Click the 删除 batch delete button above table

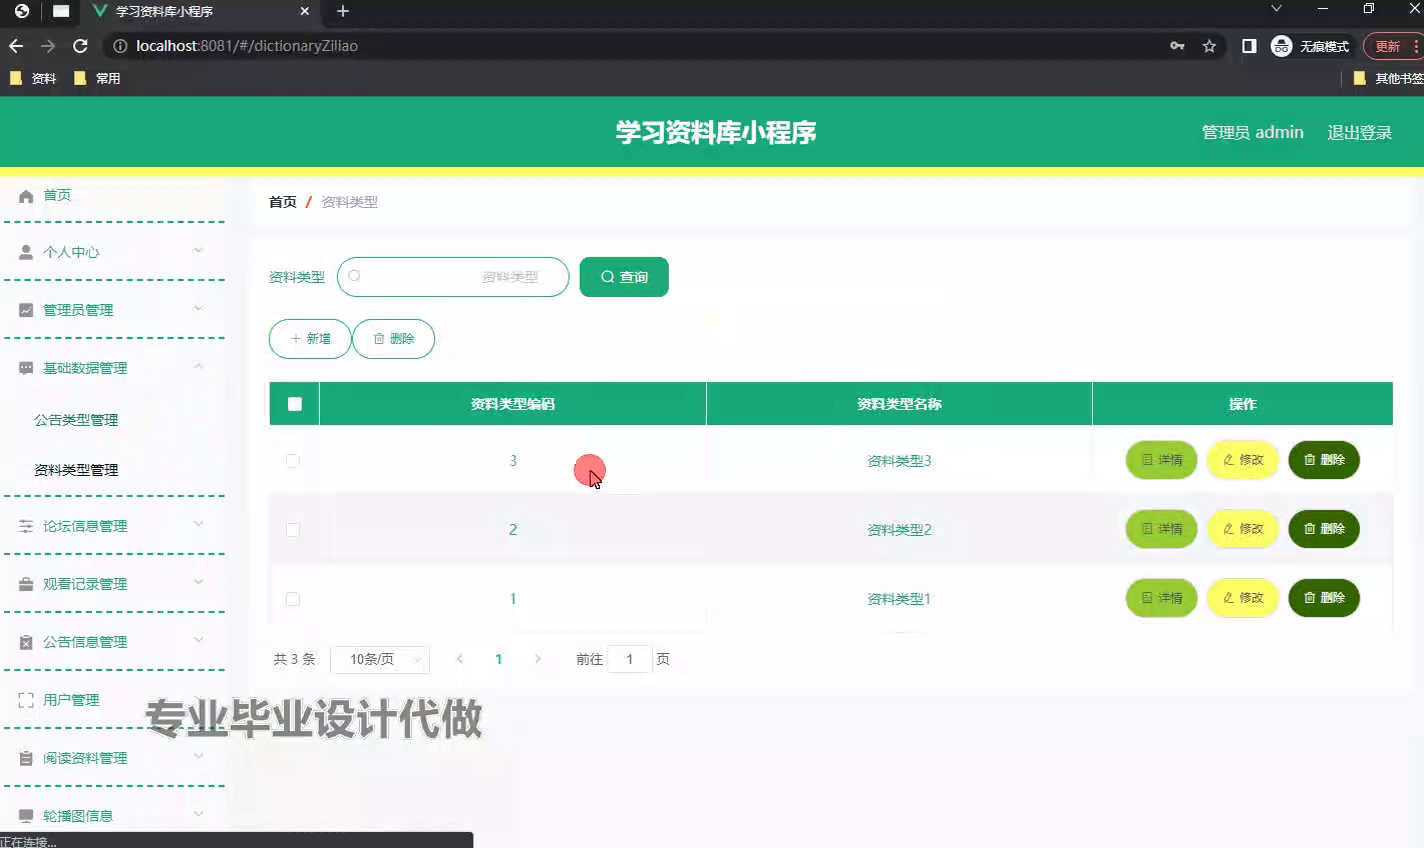pyautogui.click(x=393, y=339)
